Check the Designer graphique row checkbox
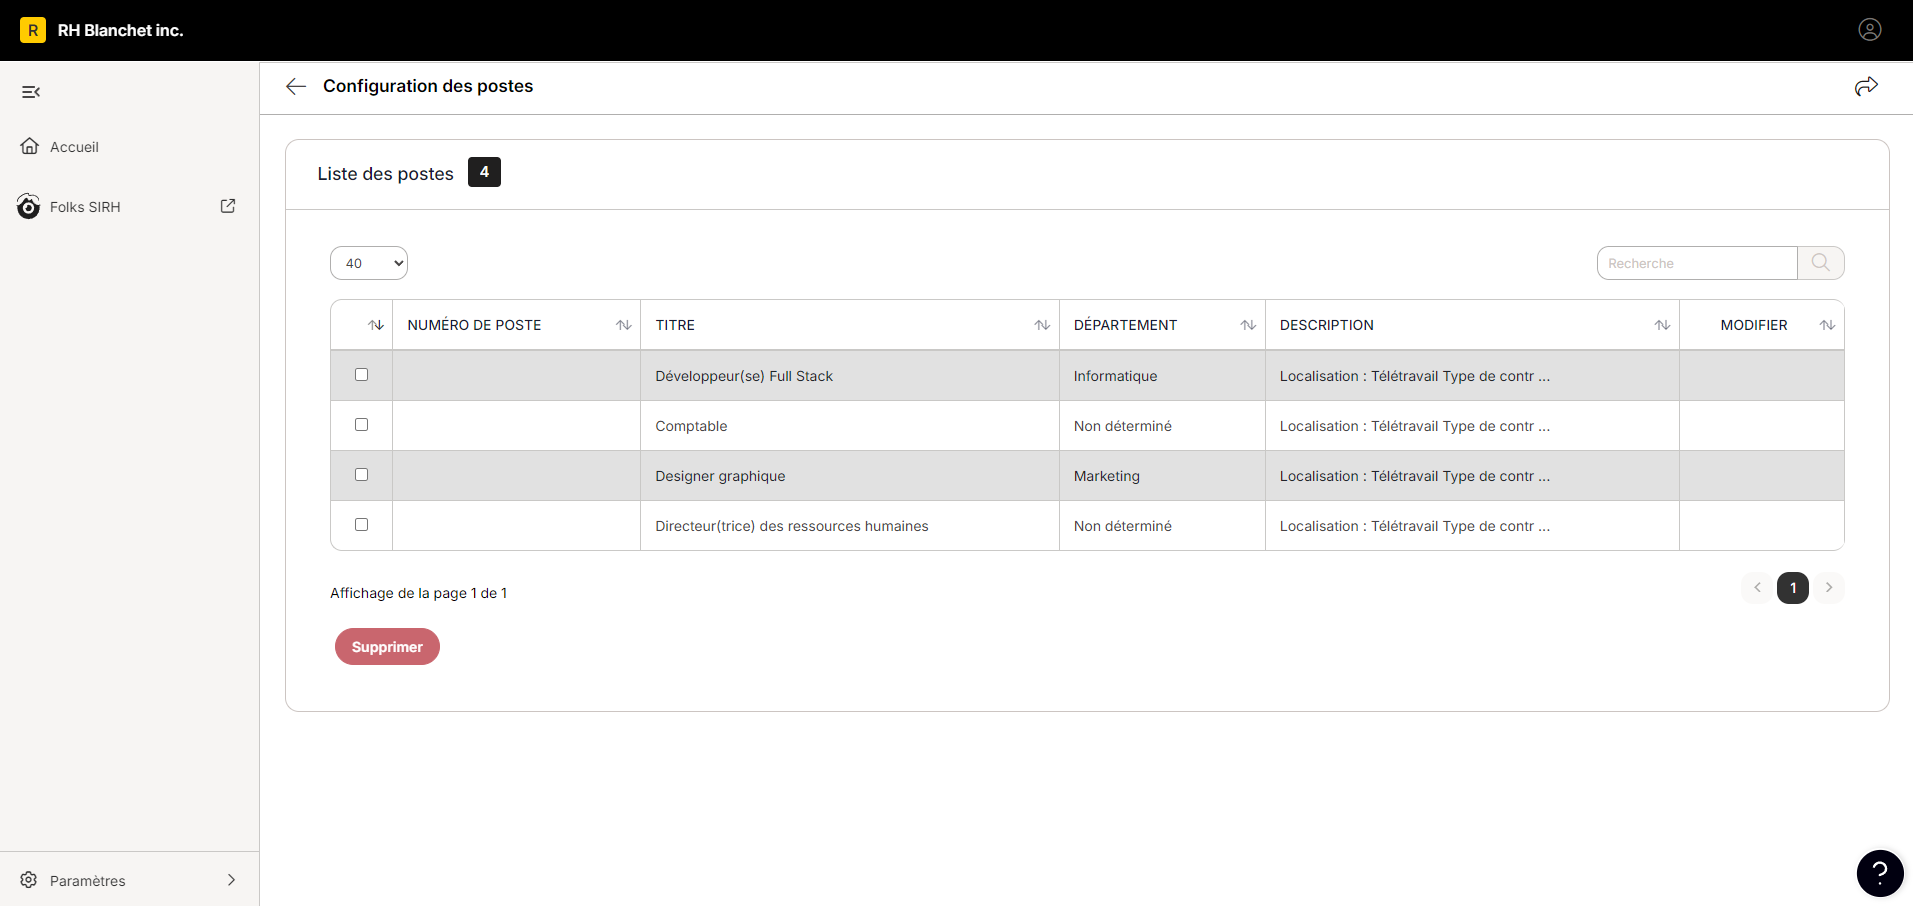 coord(362,475)
